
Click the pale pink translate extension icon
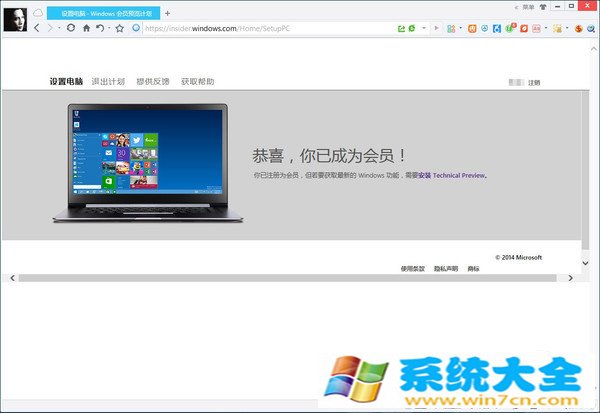[536, 29]
